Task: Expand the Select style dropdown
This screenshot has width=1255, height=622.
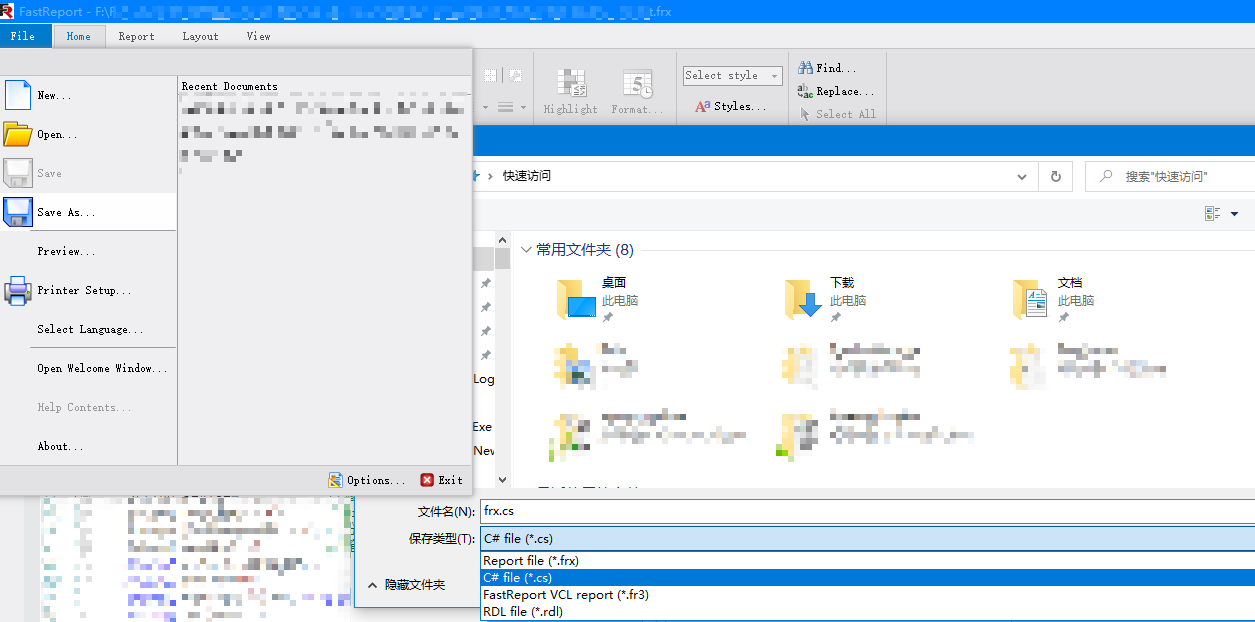Action: [x=773, y=76]
